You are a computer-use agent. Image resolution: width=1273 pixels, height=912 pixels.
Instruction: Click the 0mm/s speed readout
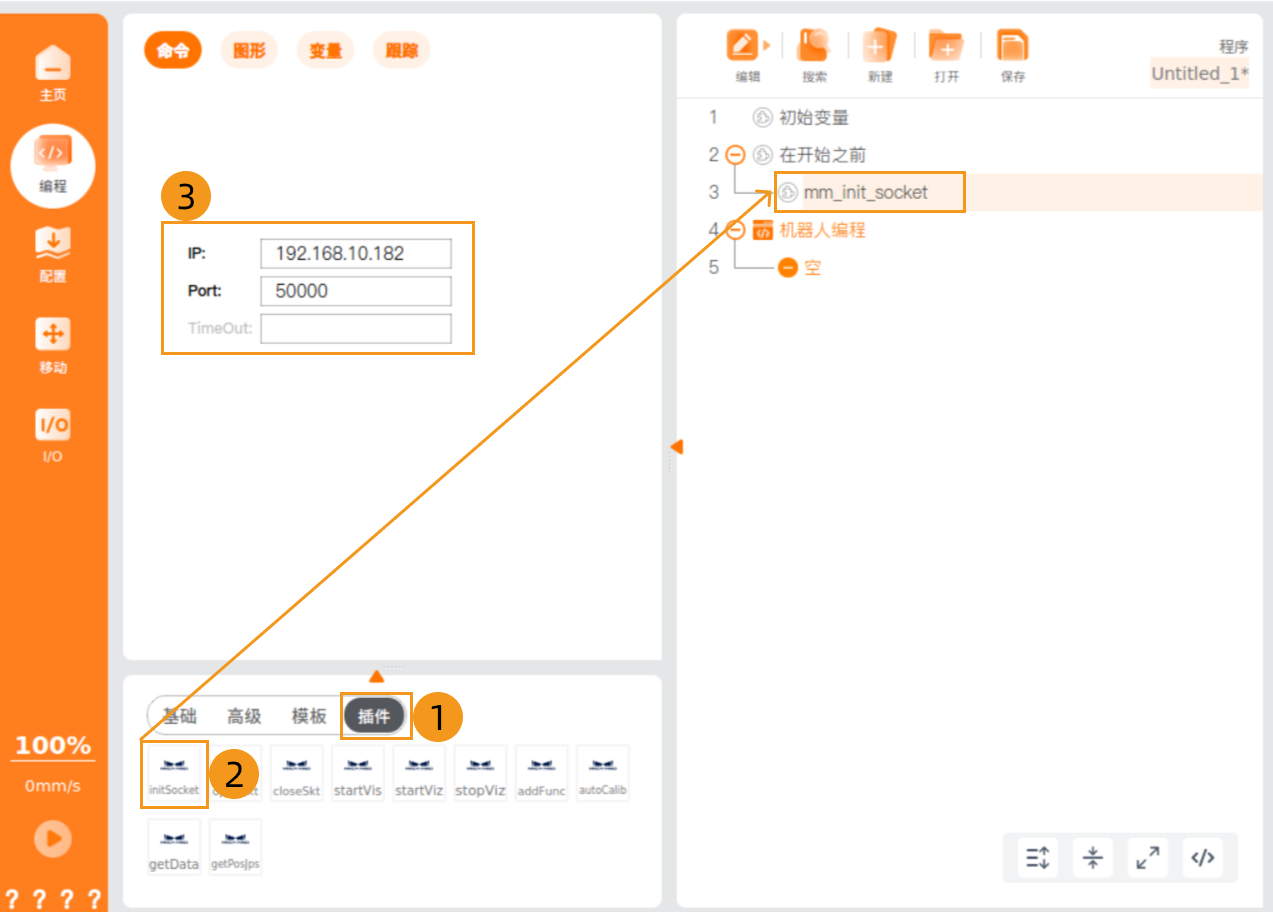point(53,786)
